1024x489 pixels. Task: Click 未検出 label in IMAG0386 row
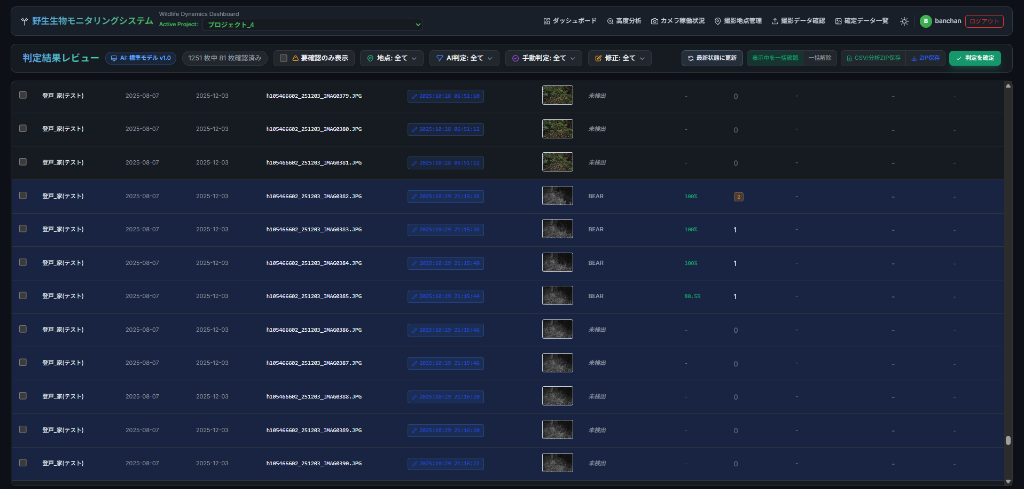597,330
